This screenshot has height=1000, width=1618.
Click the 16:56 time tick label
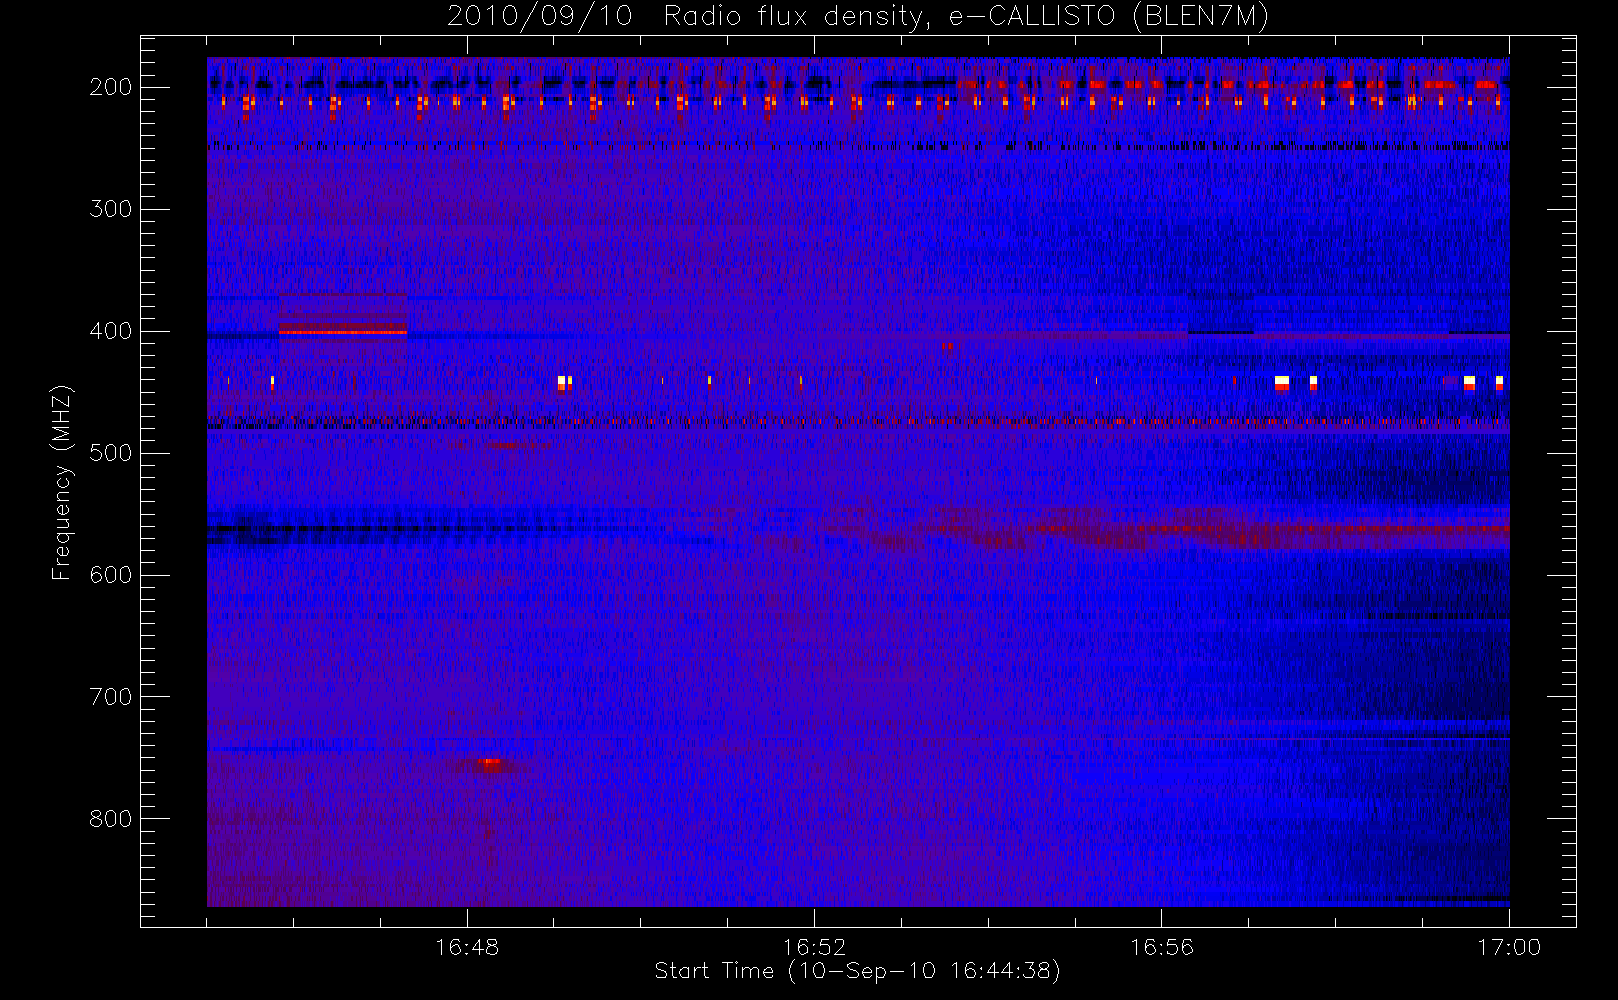[x=1162, y=947]
